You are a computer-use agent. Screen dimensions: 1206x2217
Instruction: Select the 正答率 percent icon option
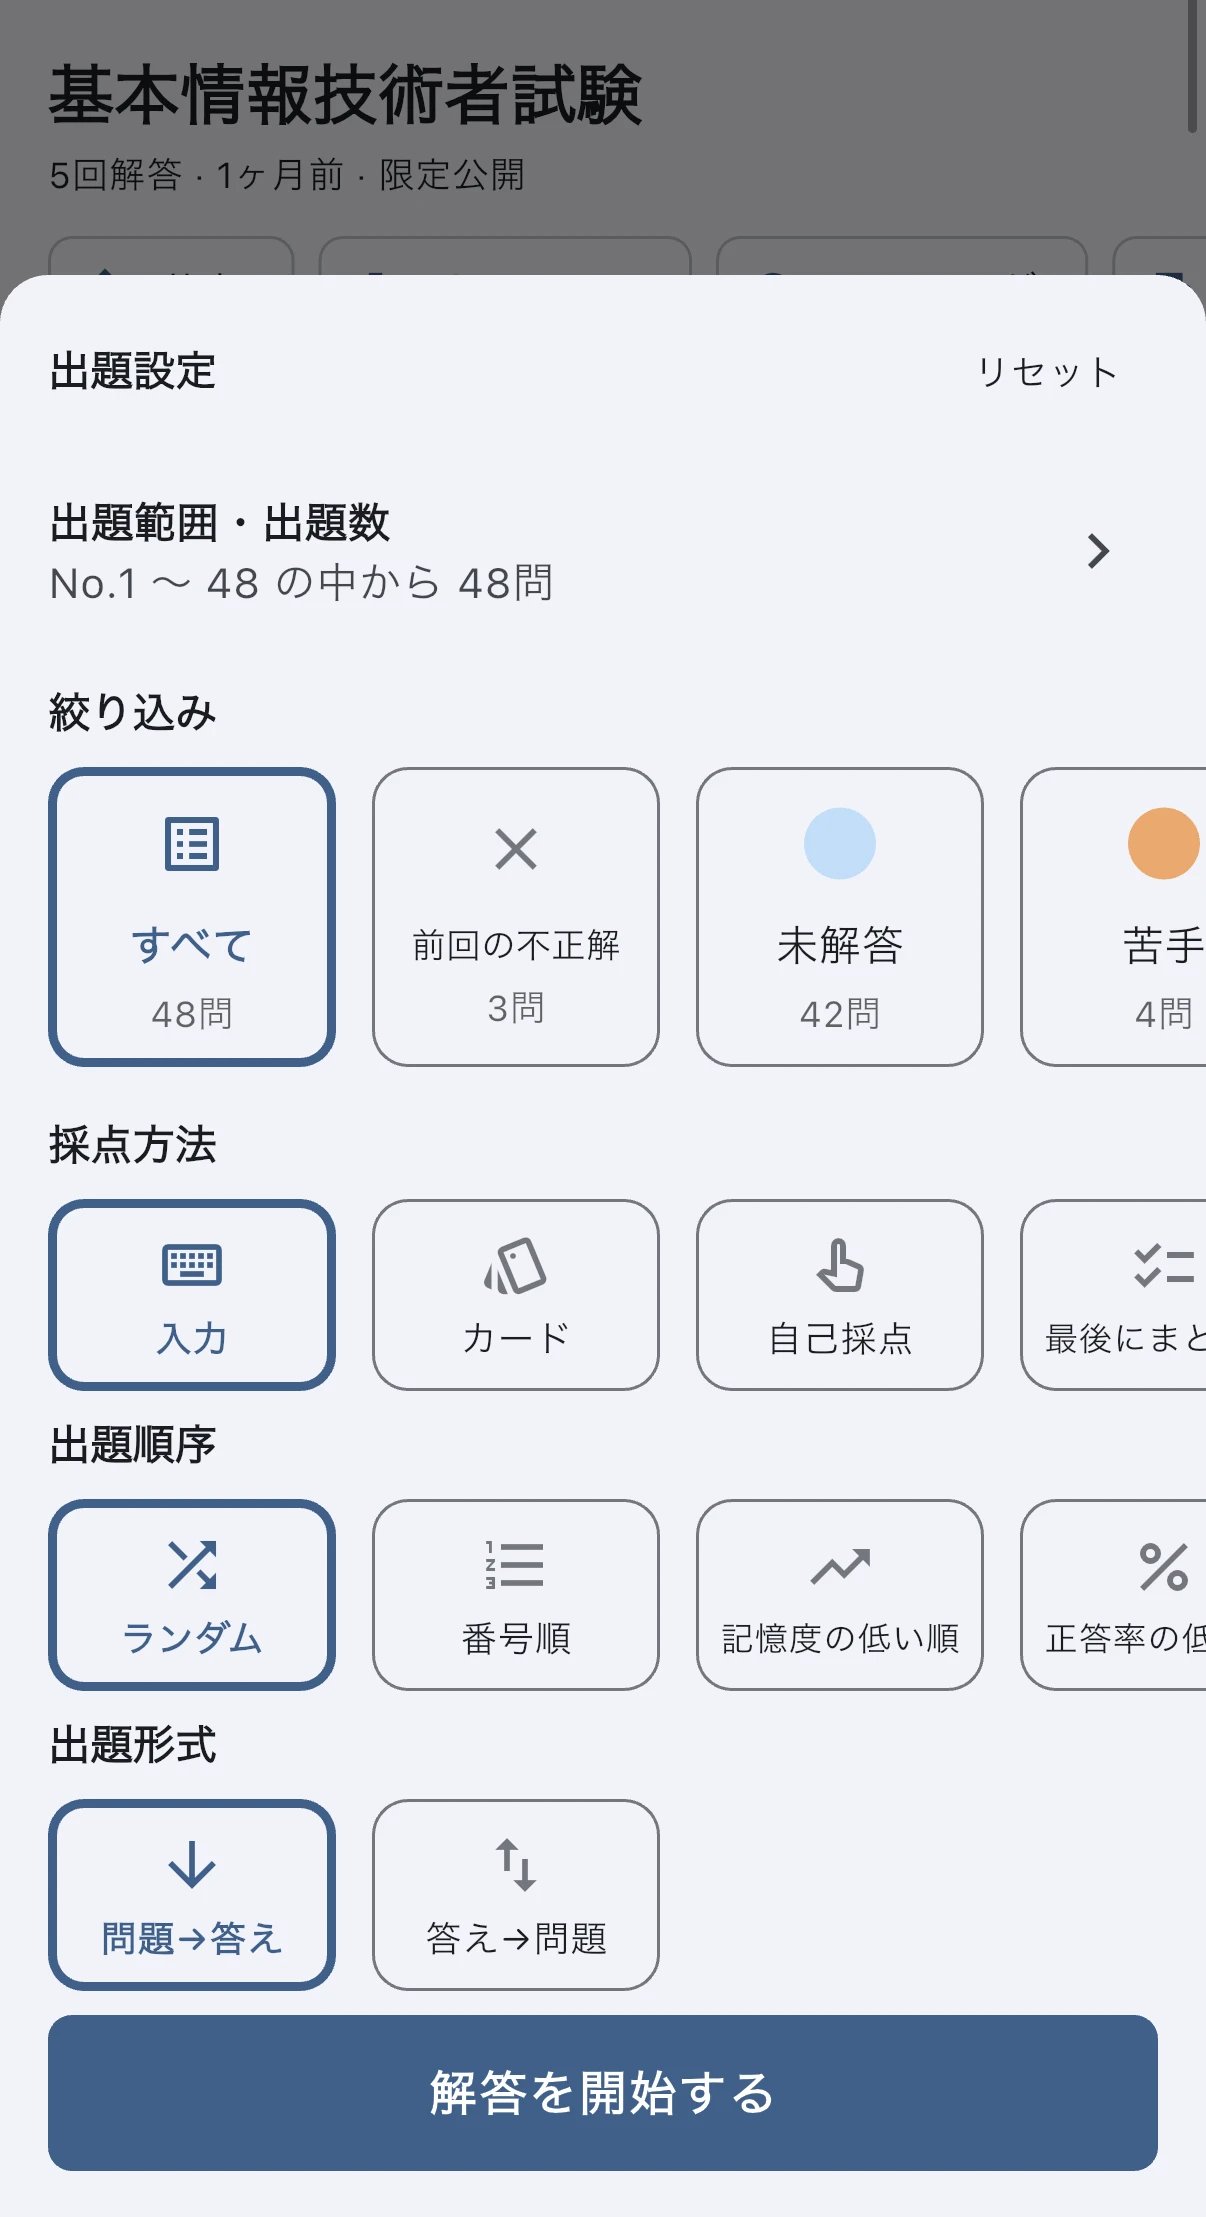(1164, 1566)
